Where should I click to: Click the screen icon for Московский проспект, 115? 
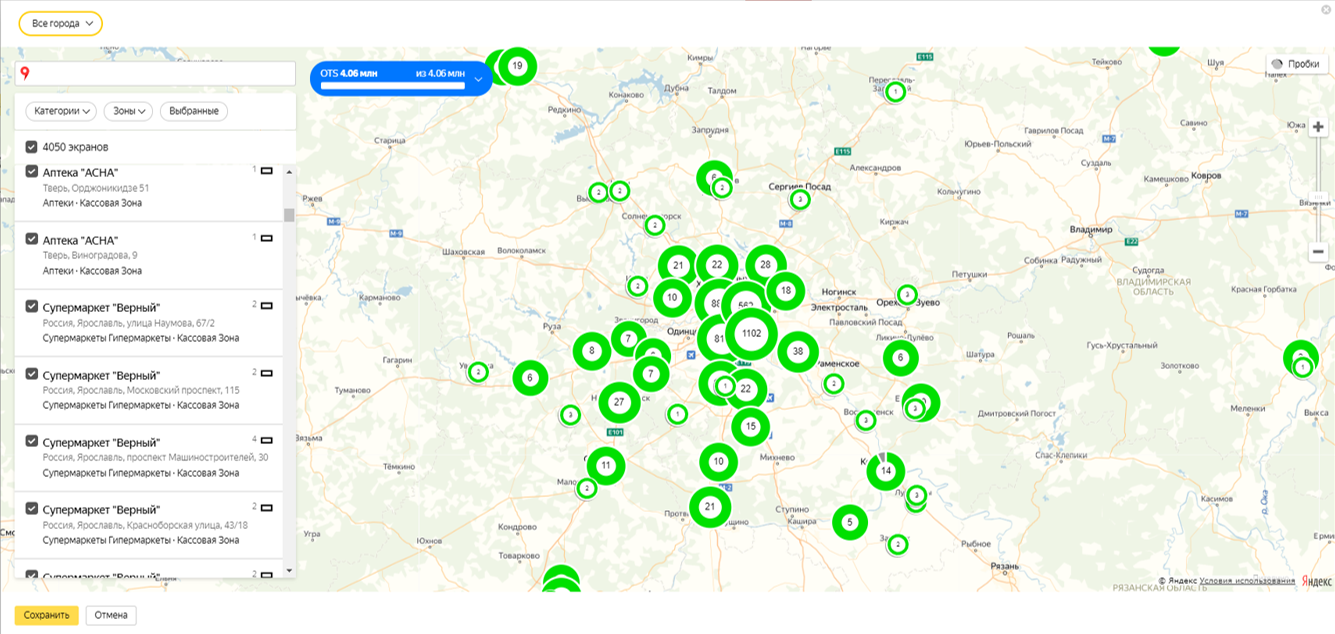[x=267, y=373]
